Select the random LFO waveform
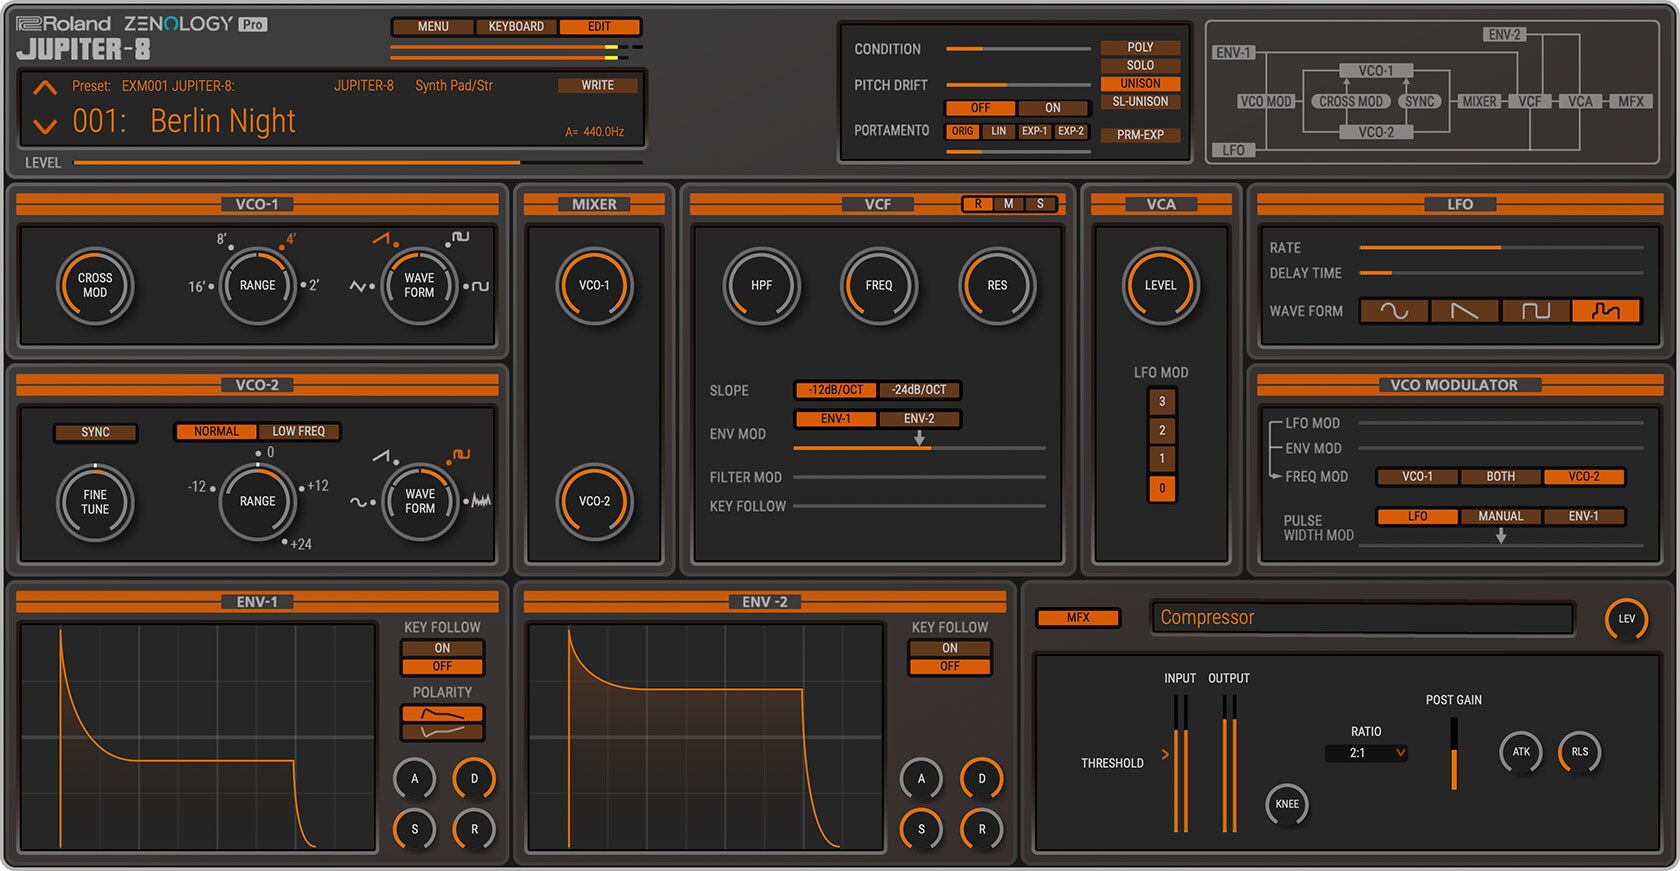Image resolution: width=1680 pixels, height=871 pixels. (1605, 311)
